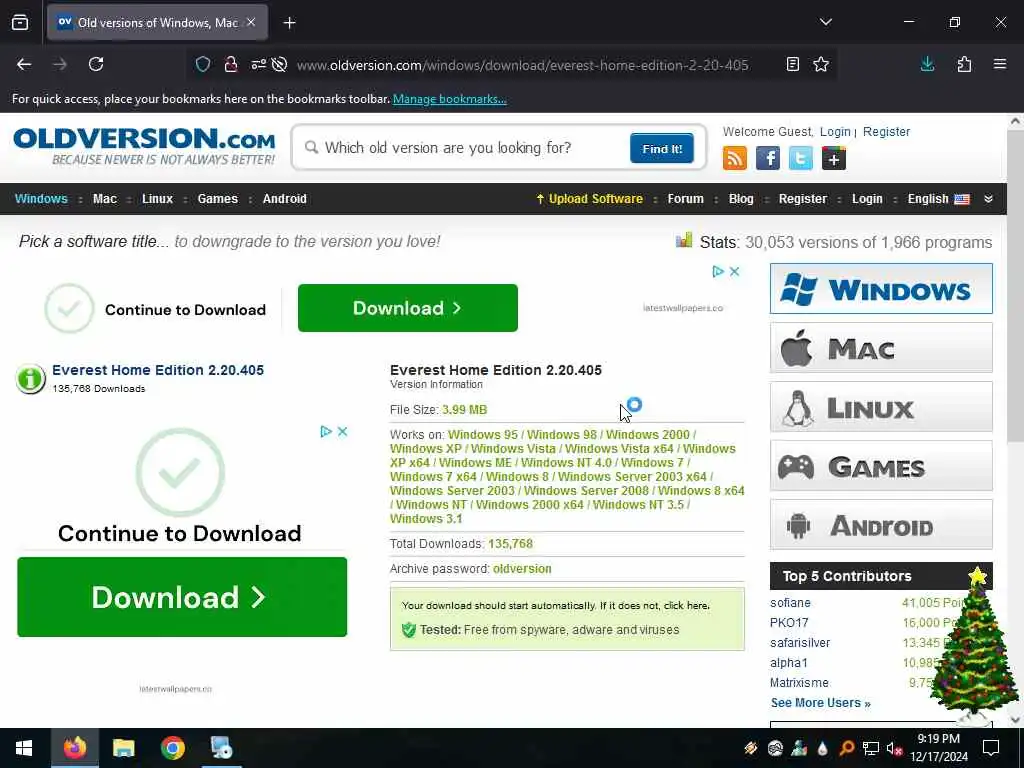
Task: Open the notification center icon
Action: point(991,748)
